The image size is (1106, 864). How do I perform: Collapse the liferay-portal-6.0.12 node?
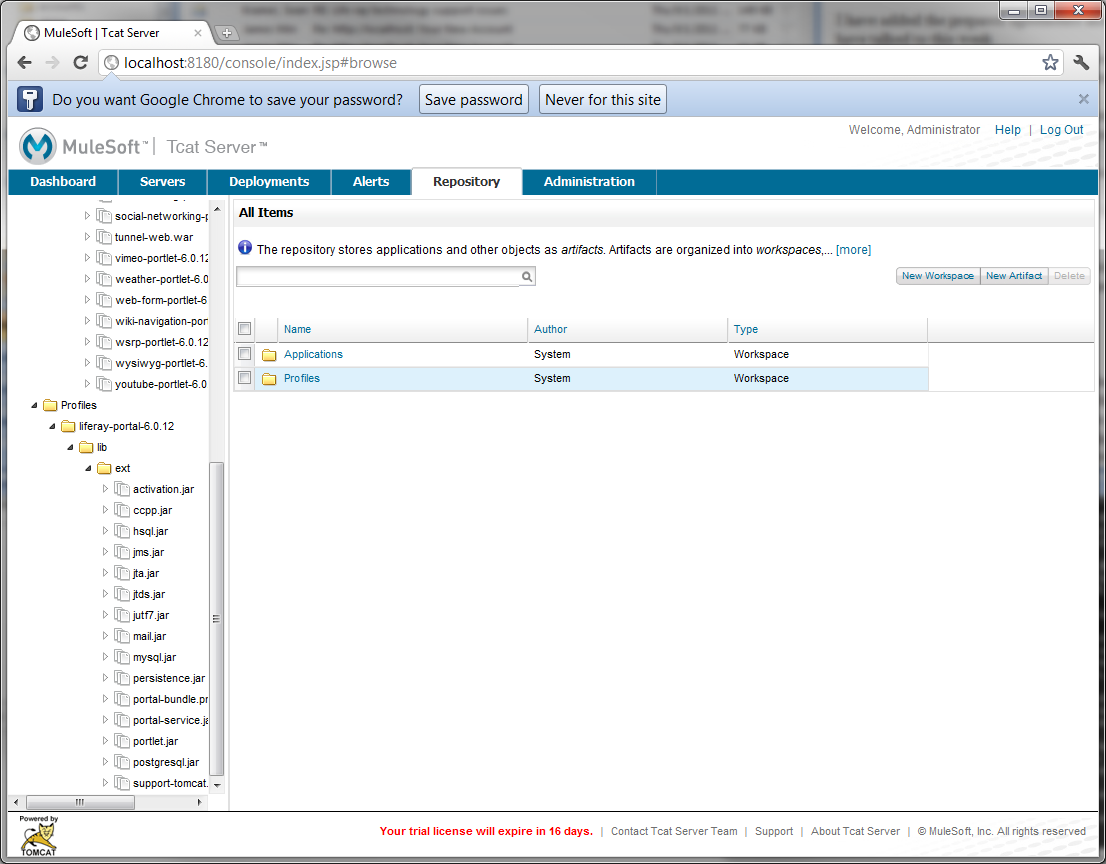[52, 426]
